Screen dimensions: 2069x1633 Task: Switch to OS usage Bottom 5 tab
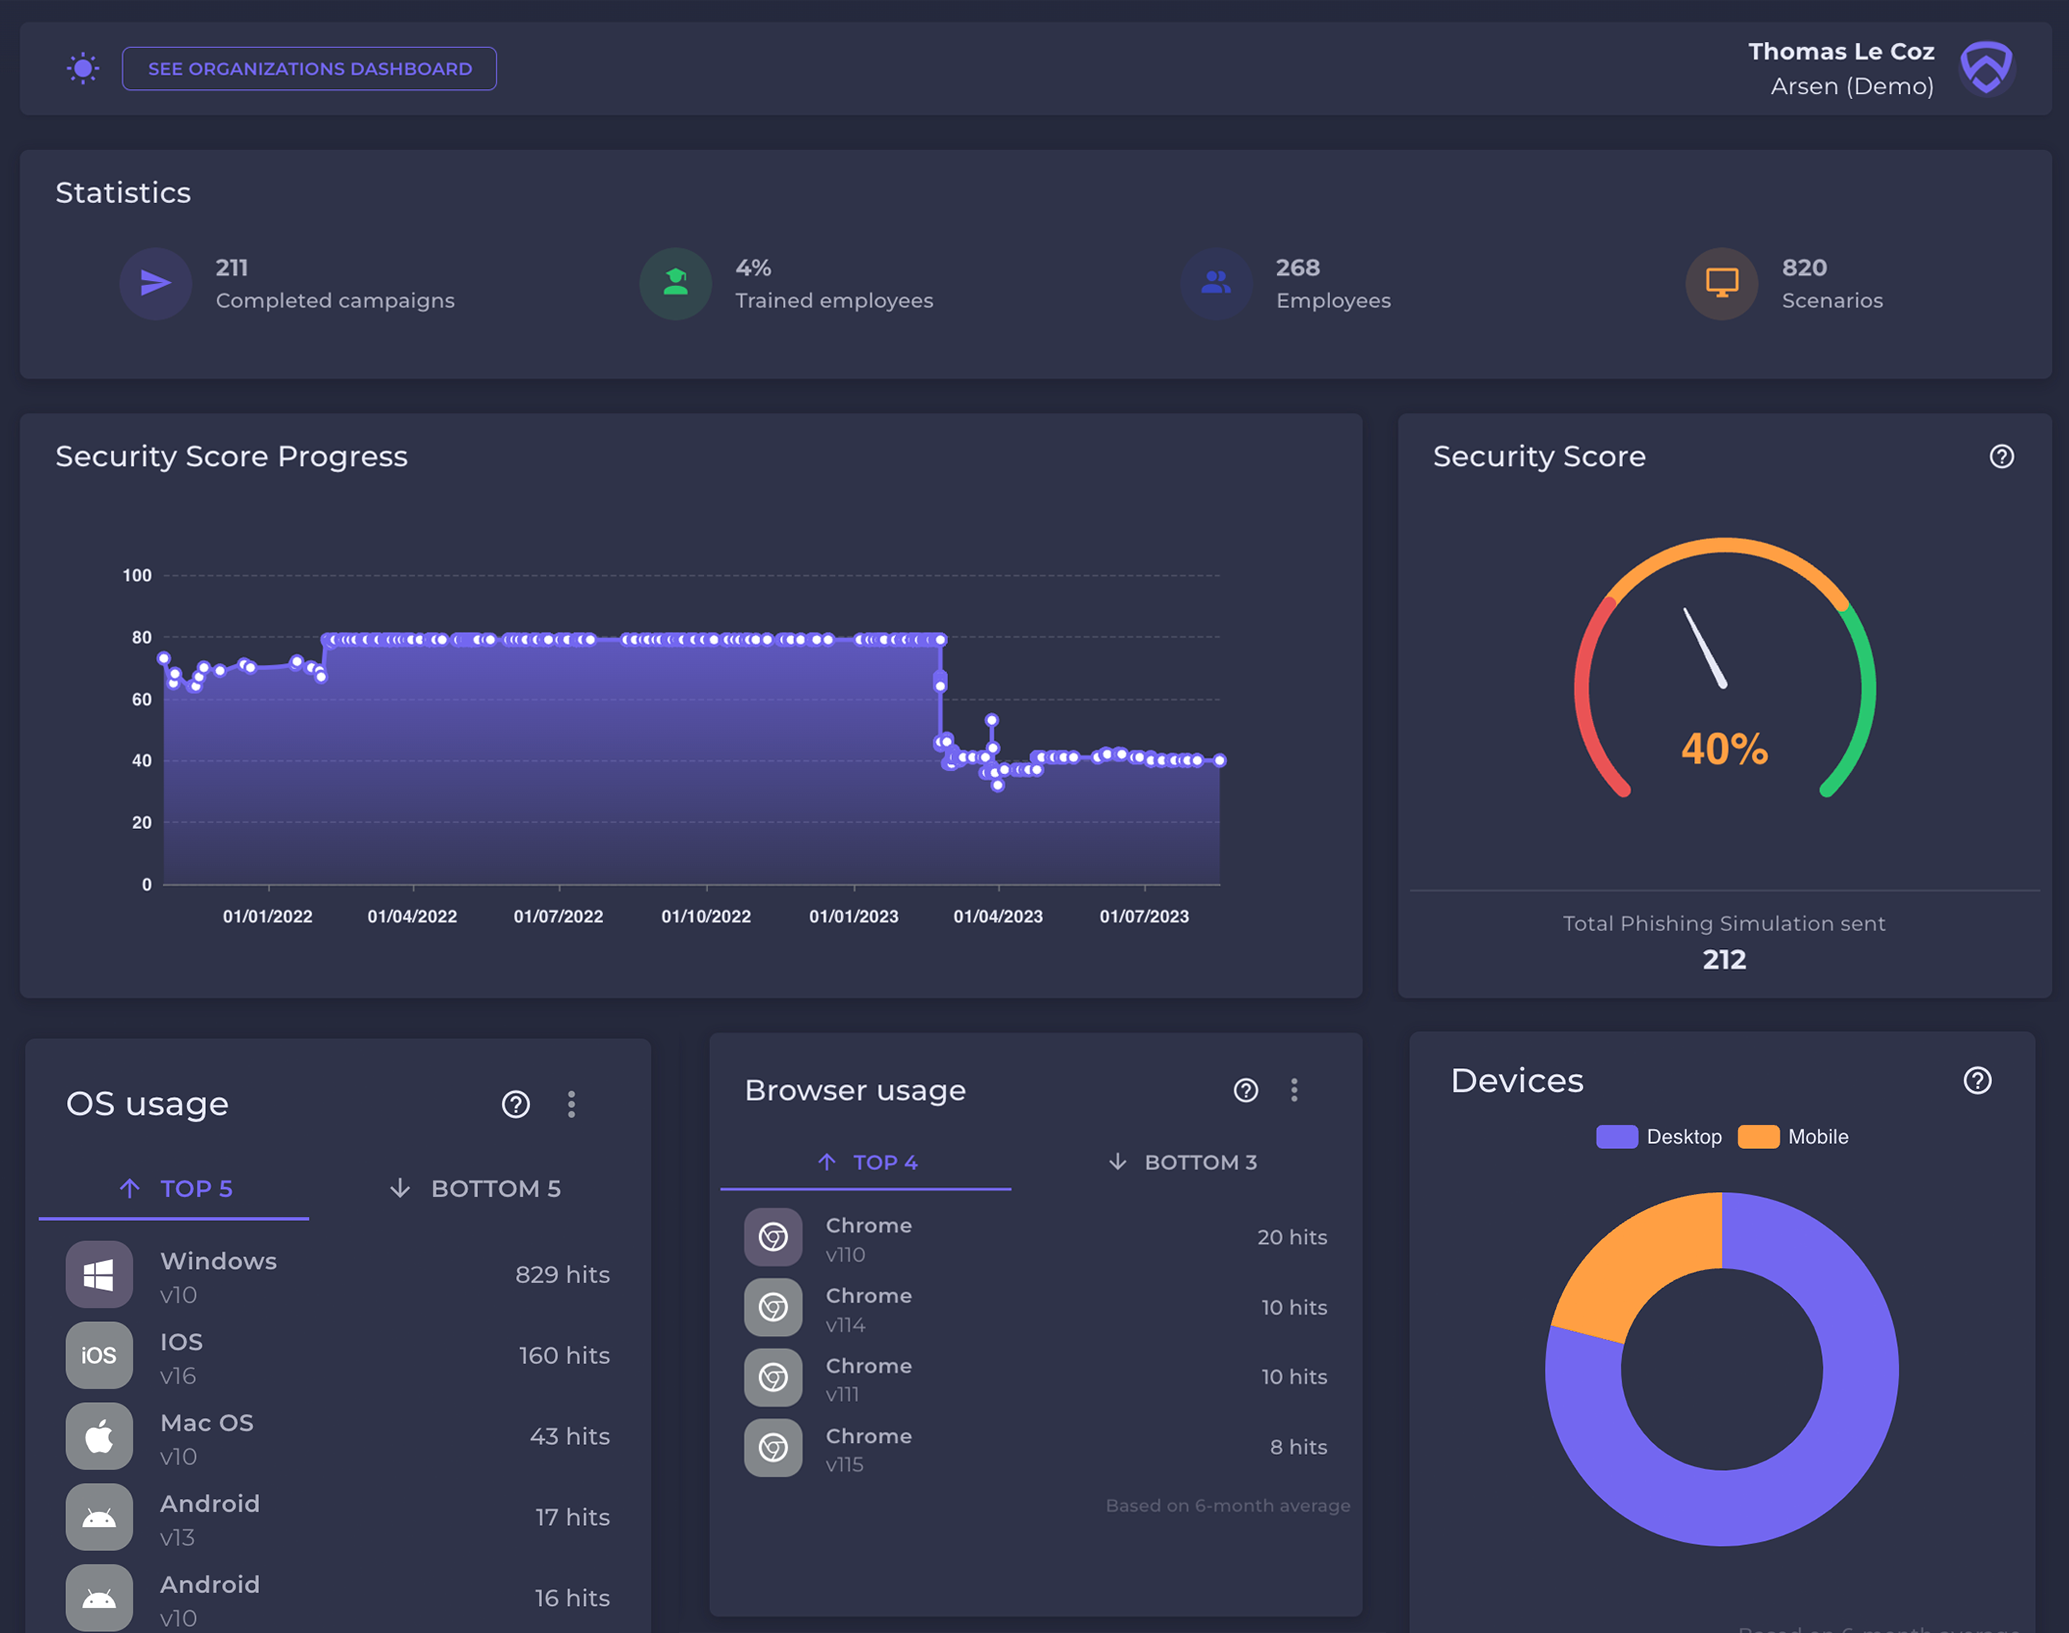pos(475,1188)
